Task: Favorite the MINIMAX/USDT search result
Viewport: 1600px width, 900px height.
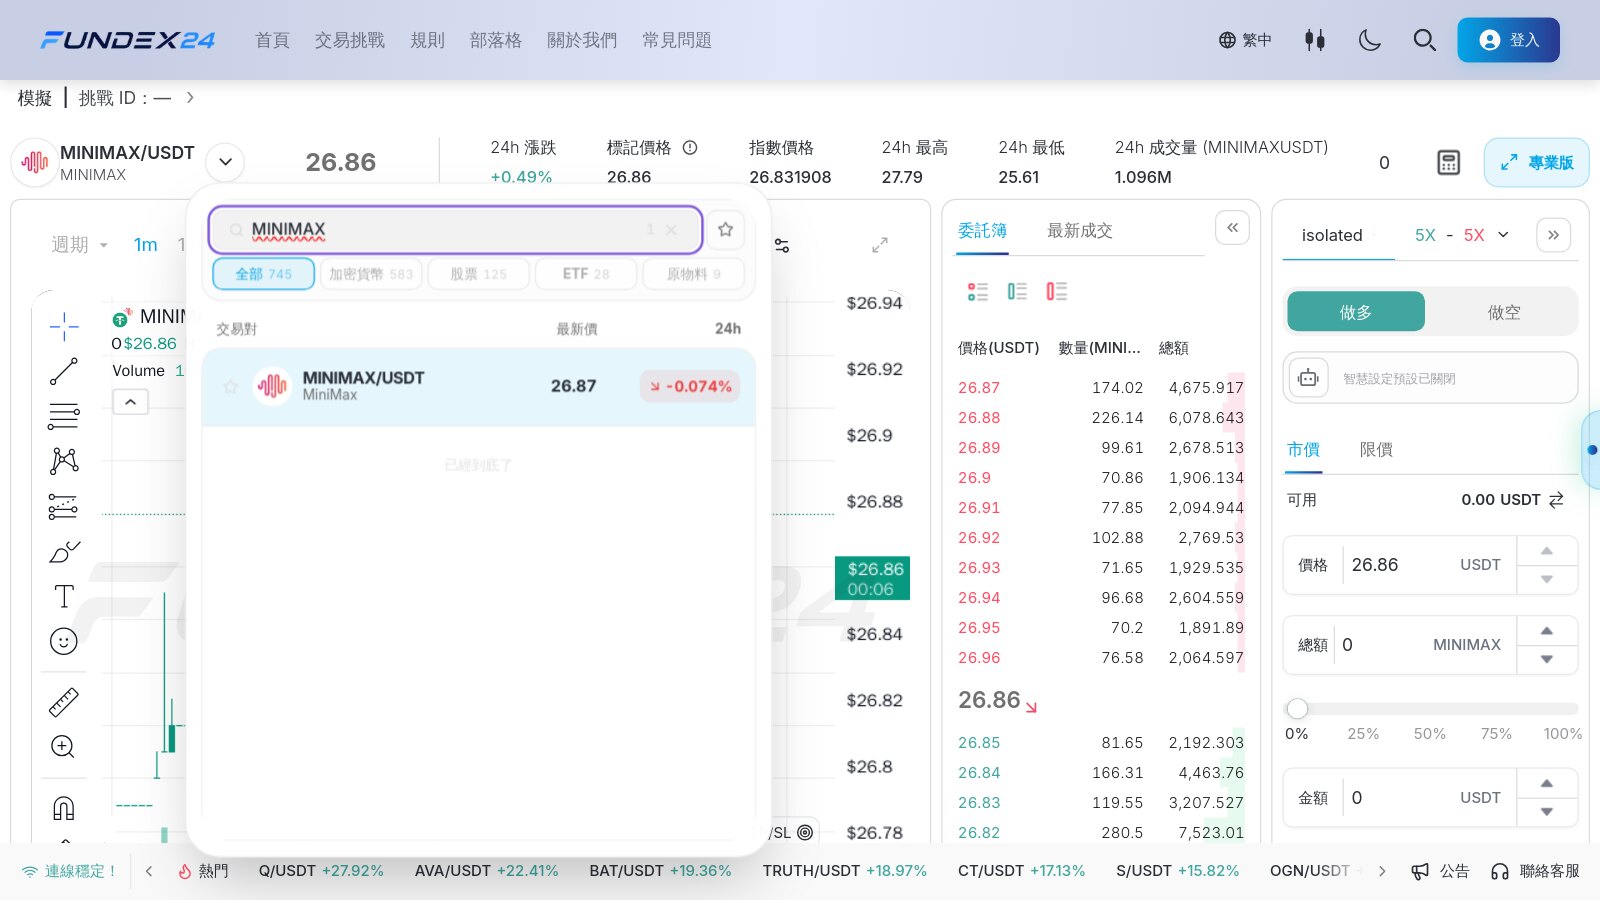Action: [231, 386]
